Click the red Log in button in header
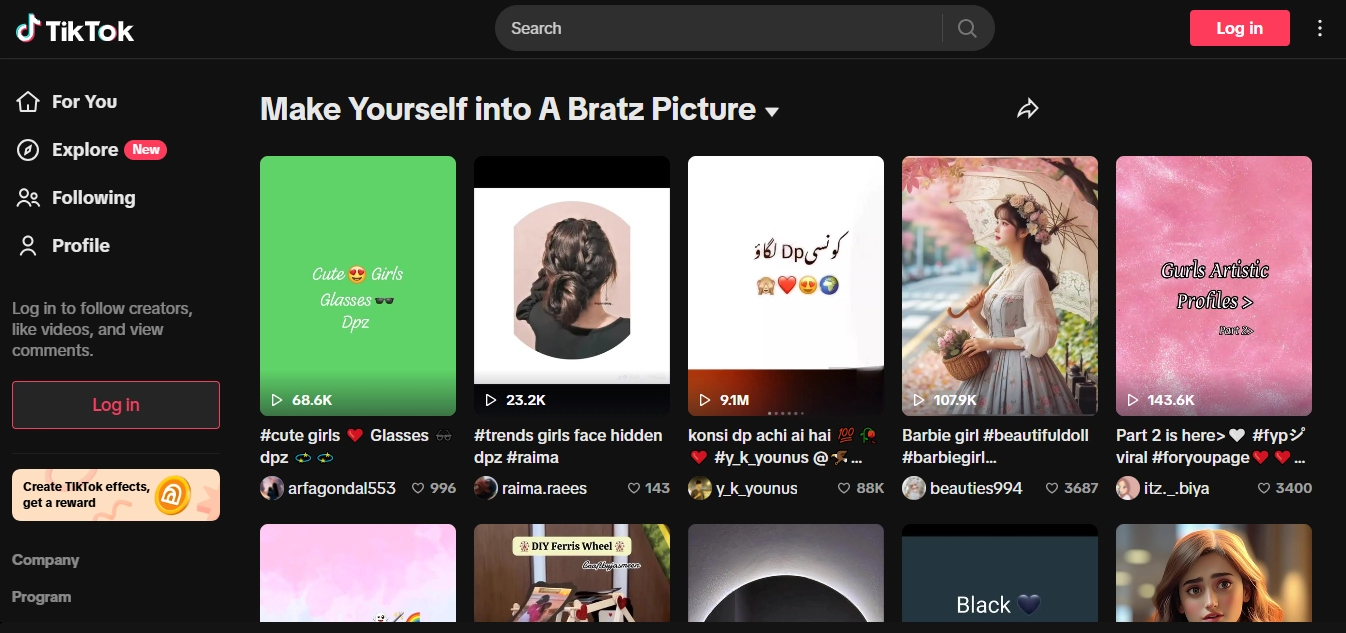Image resolution: width=1346 pixels, height=633 pixels. click(x=1239, y=28)
